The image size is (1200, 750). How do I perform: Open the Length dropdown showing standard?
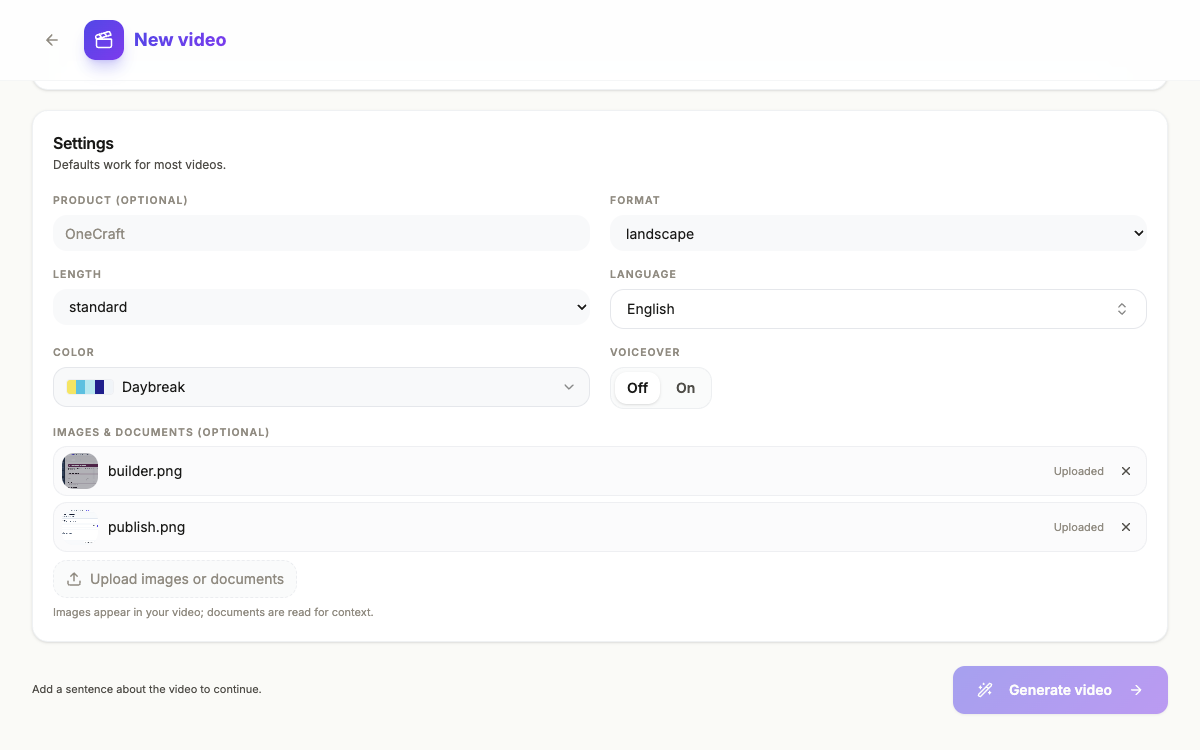click(321, 307)
